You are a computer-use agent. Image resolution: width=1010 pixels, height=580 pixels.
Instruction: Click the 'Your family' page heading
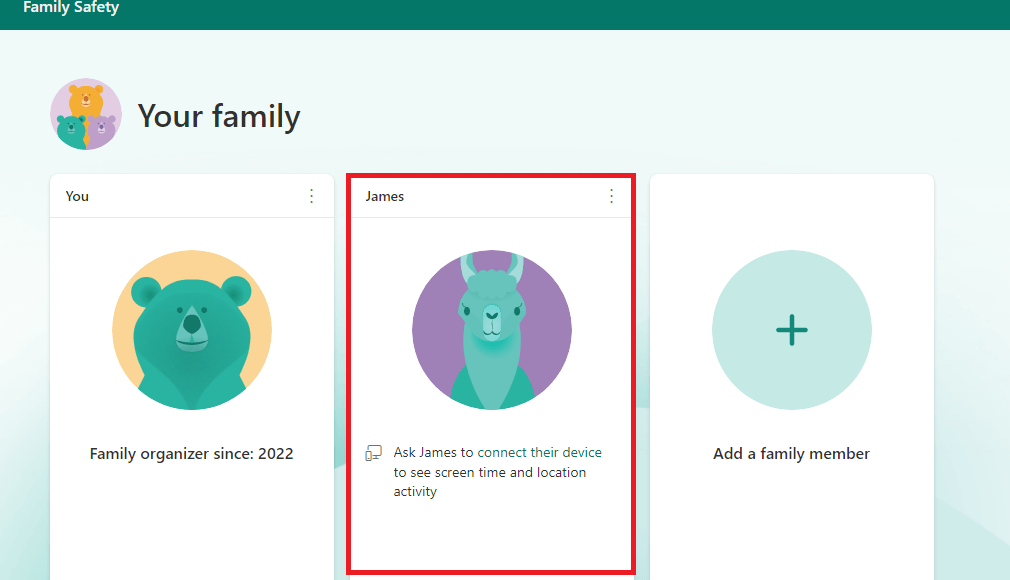click(x=218, y=116)
